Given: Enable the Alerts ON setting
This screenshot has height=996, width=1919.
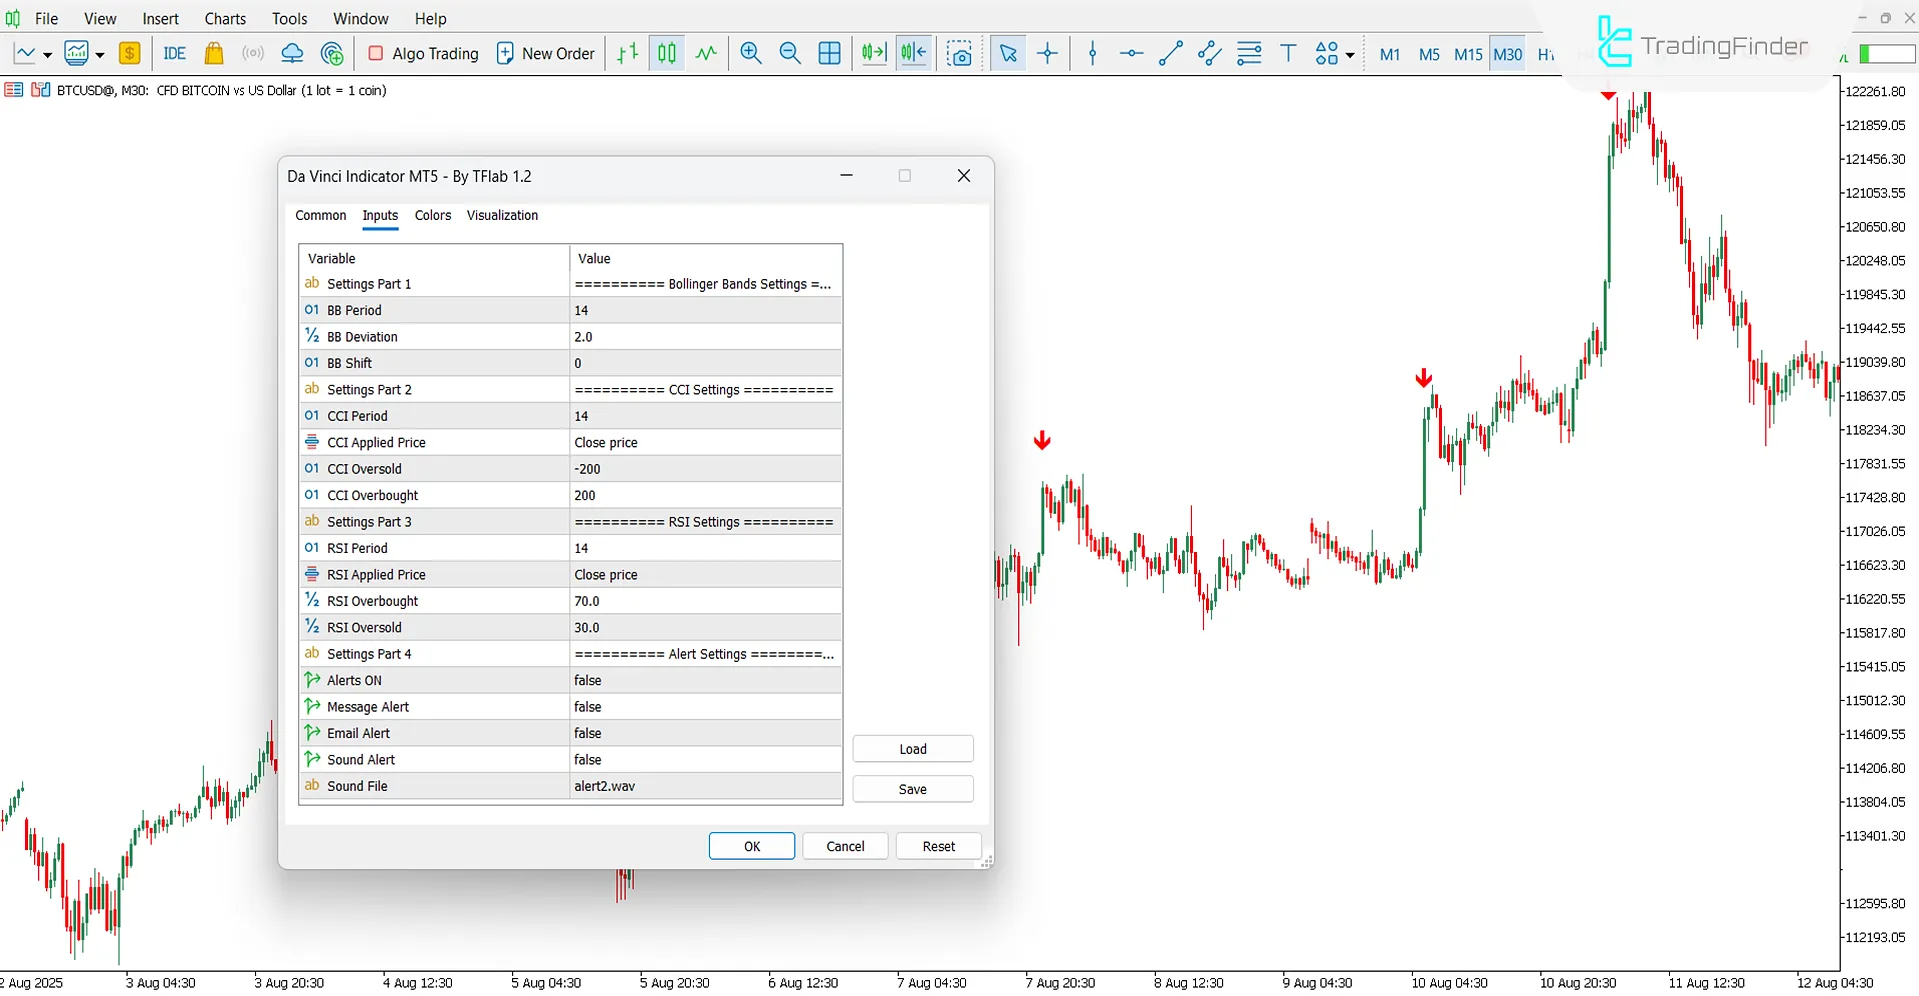Looking at the screenshot, I should pyautogui.click(x=704, y=680).
